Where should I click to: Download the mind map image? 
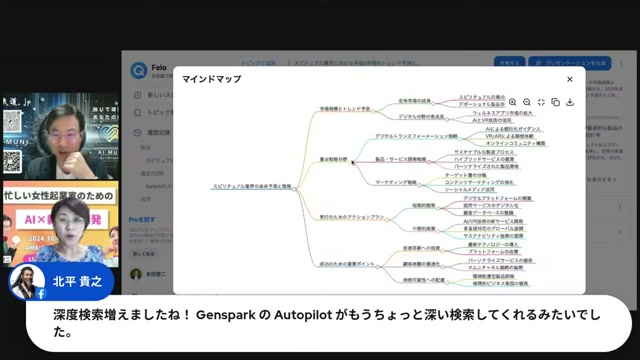pyautogui.click(x=570, y=102)
